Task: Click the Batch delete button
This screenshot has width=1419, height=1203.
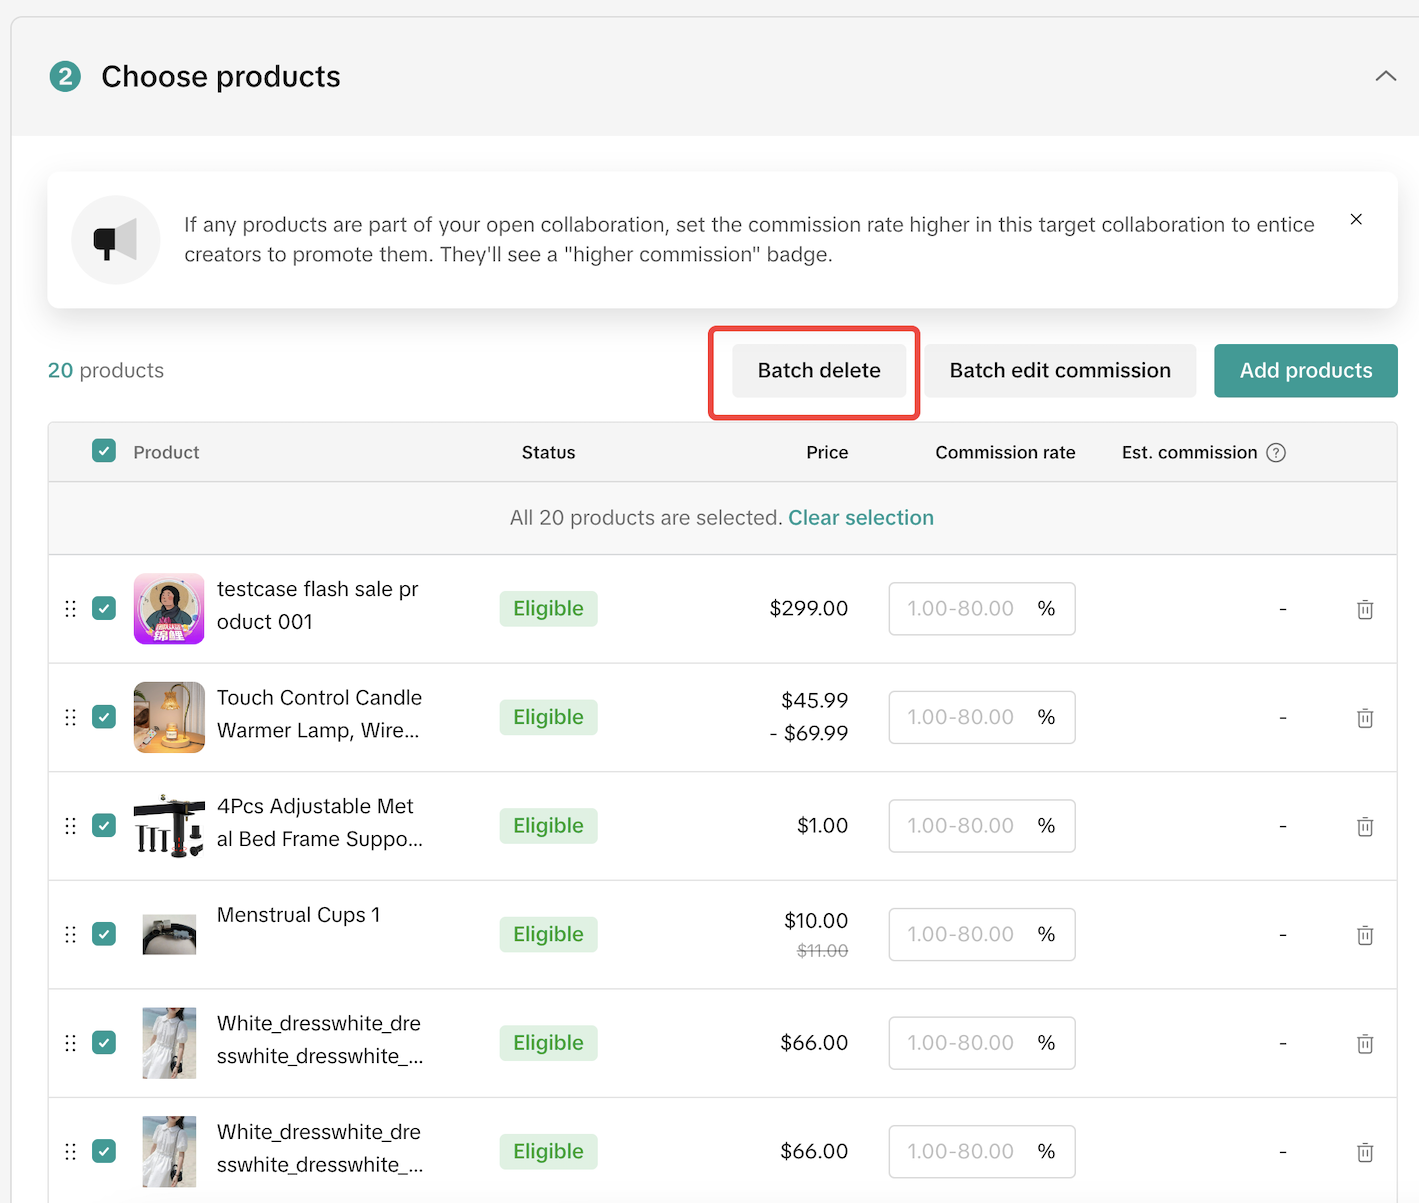Action: 818,371
